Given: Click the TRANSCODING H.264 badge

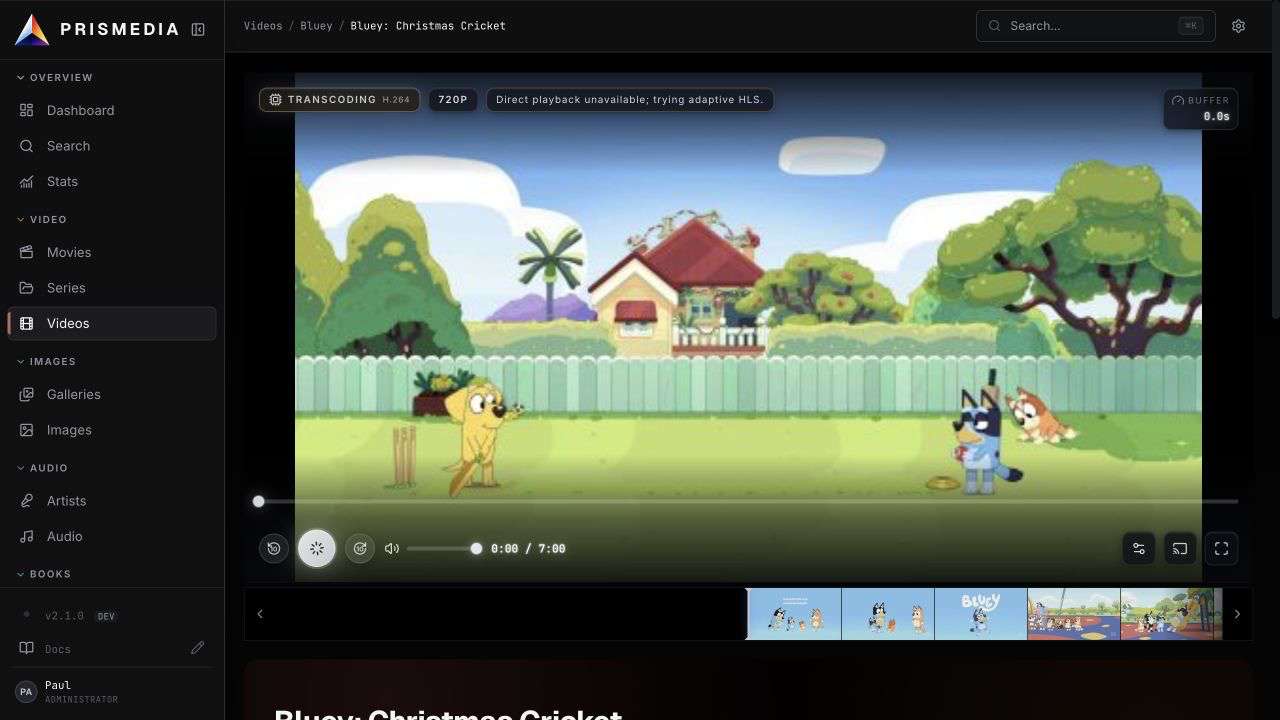Looking at the screenshot, I should click(x=339, y=100).
